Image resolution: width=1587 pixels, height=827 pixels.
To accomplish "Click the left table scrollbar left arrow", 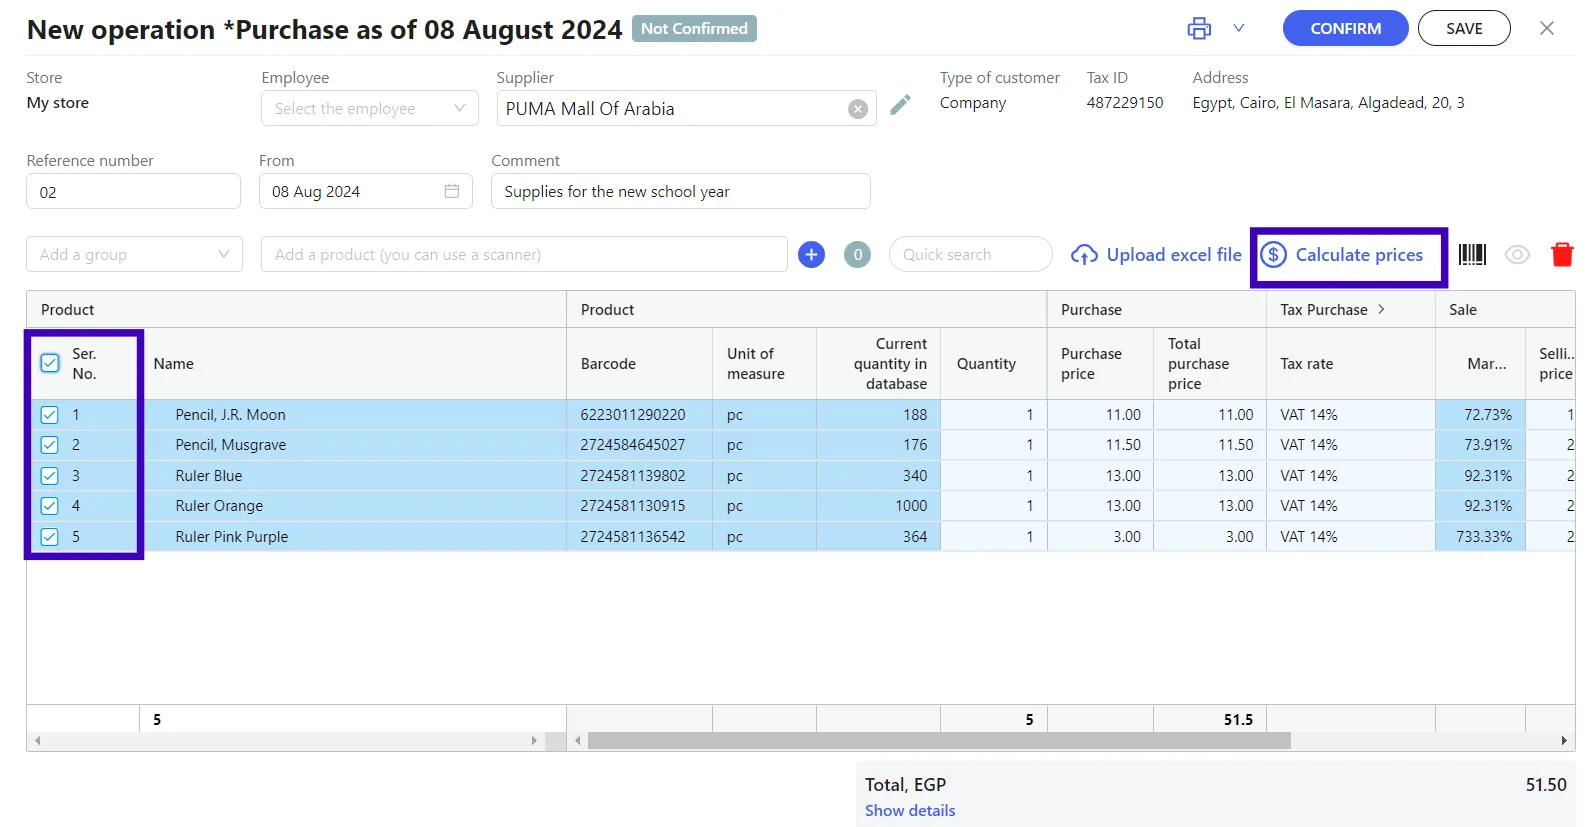I will 38,741.
